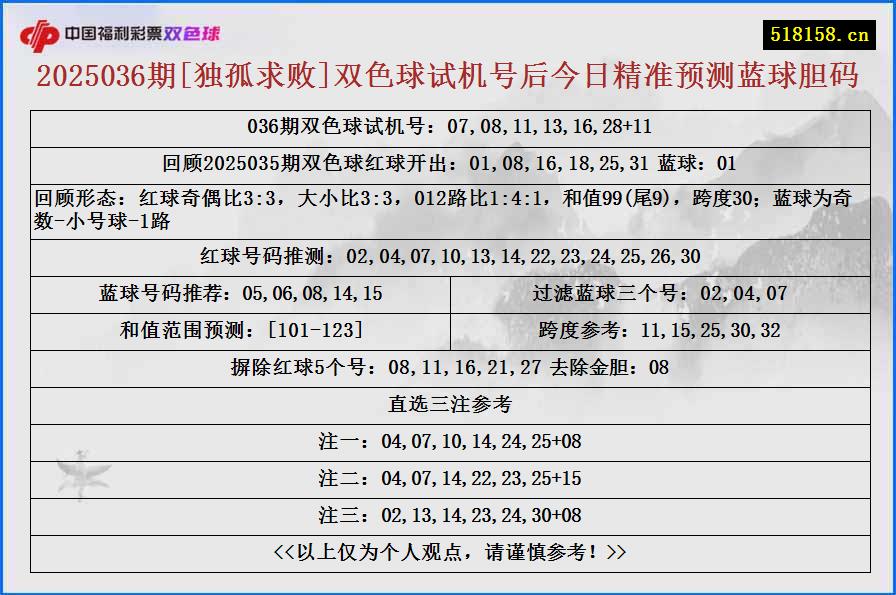Click 注一 prediction row 04,07,10,14,24,25+08
The image size is (896, 595).
point(448,442)
